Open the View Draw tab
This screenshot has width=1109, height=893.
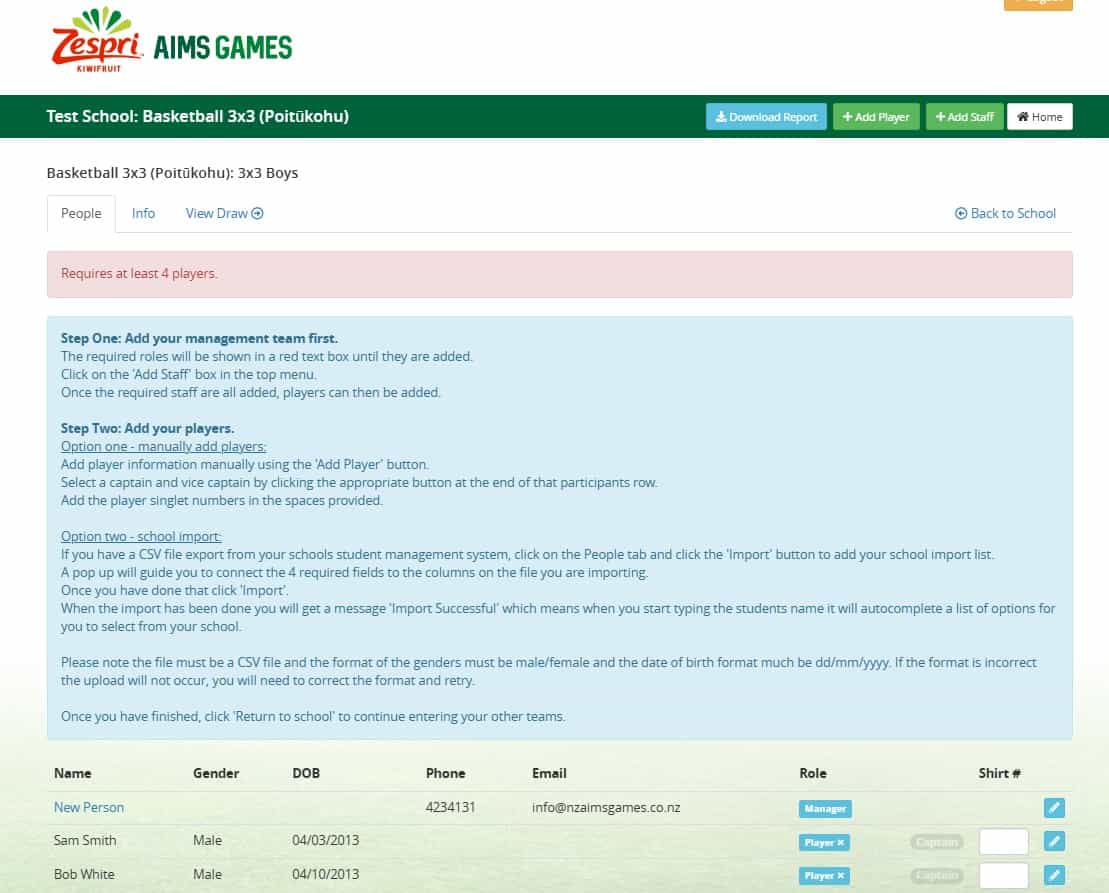coord(224,213)
